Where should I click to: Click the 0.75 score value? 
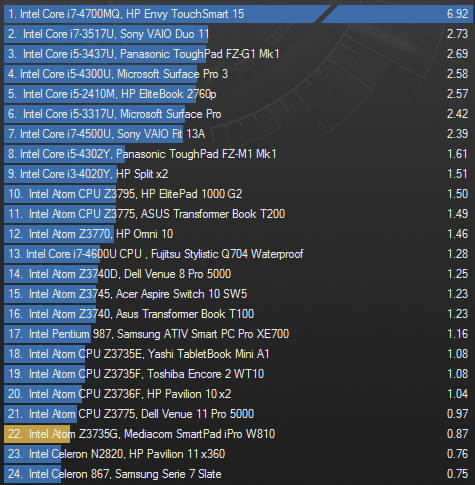tap(457, 474)
